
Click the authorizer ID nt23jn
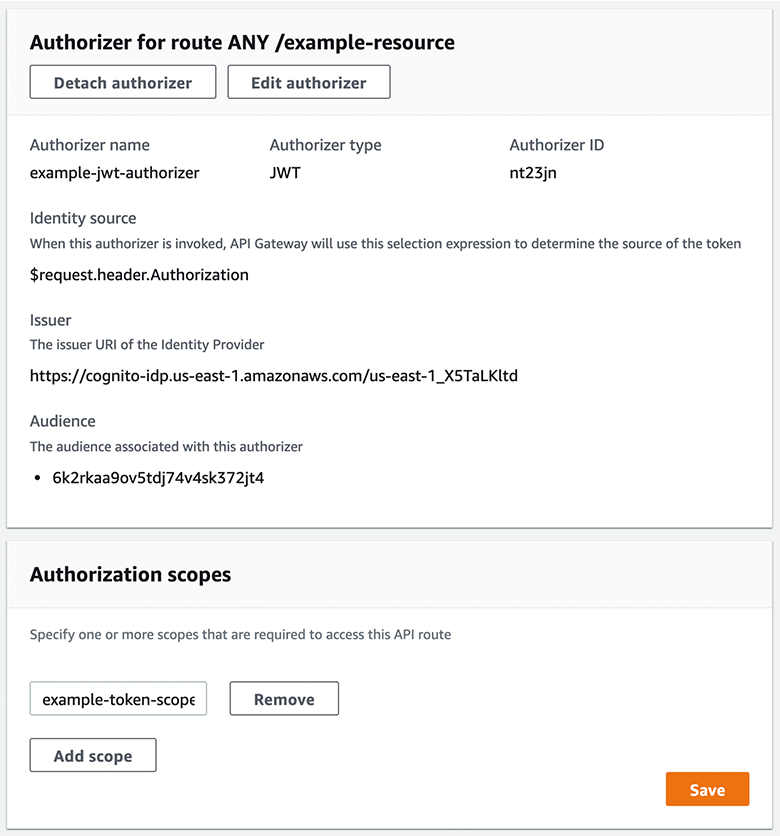point(534,173)
